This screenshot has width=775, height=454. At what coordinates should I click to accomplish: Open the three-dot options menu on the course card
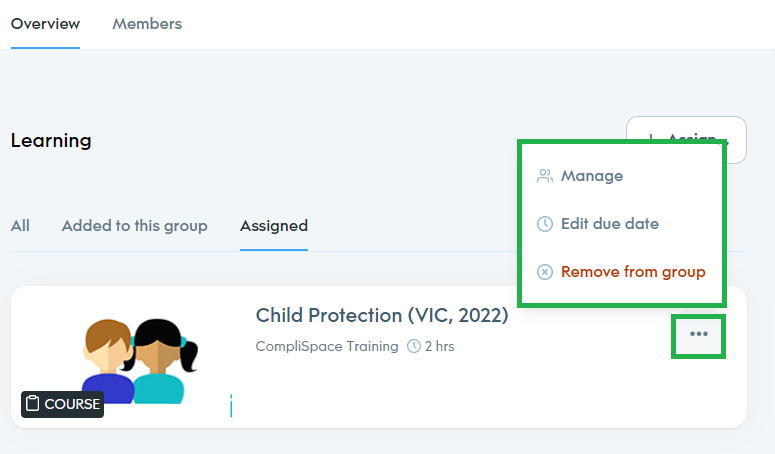pyautogui.click(x=698, y=334)
